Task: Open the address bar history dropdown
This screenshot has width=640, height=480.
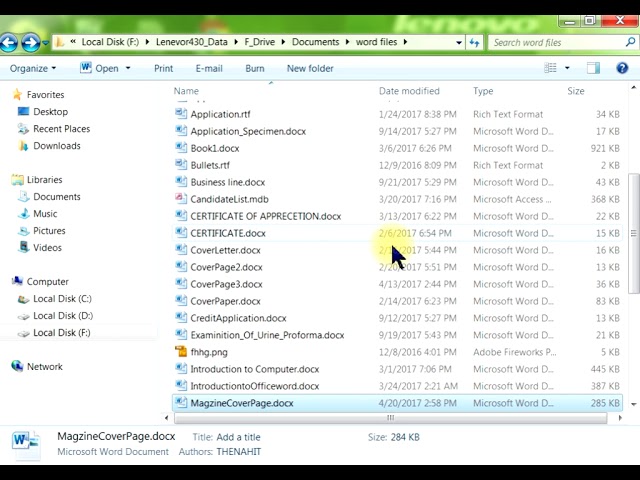Action: point(459,42)
